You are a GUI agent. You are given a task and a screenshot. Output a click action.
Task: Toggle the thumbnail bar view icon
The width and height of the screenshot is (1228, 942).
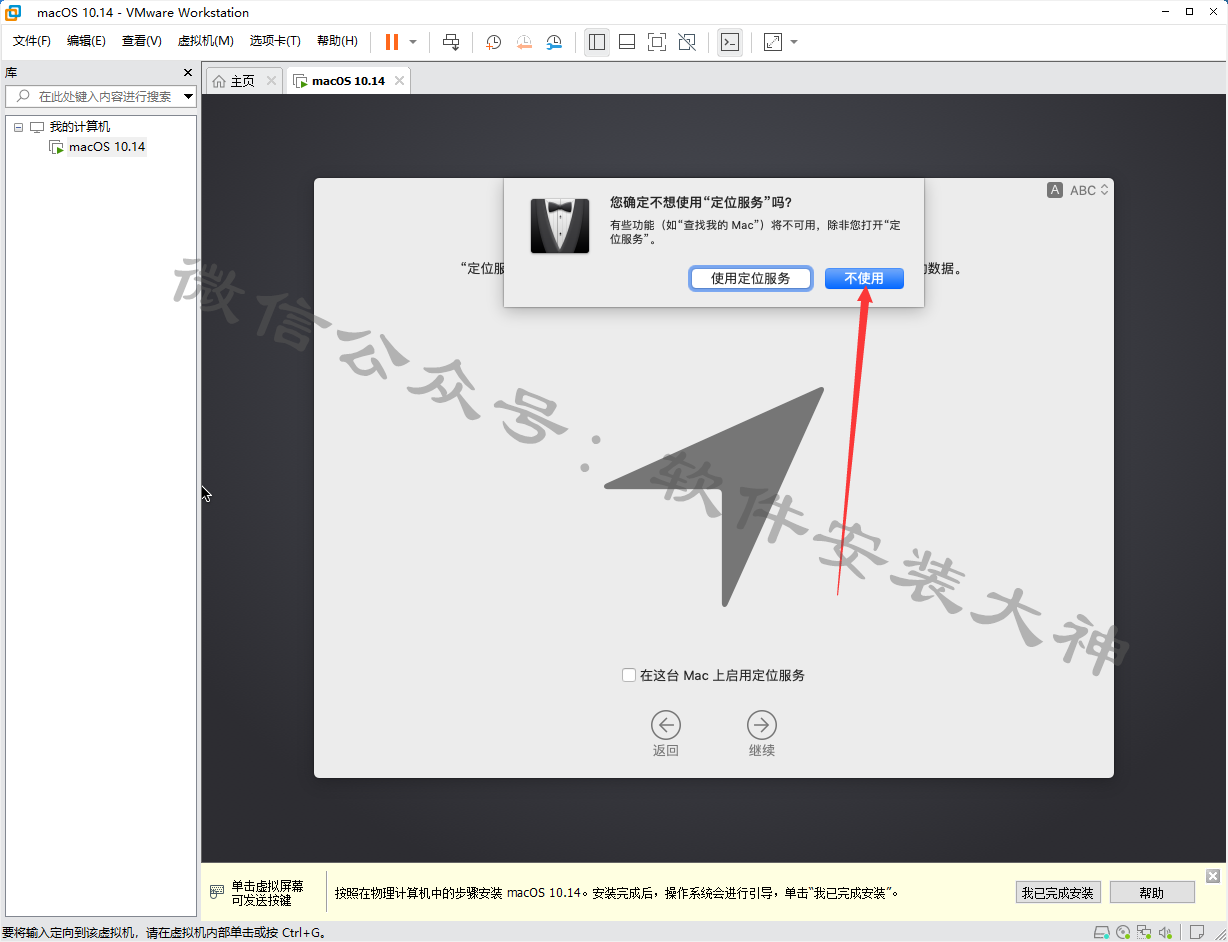click(627, 42)
